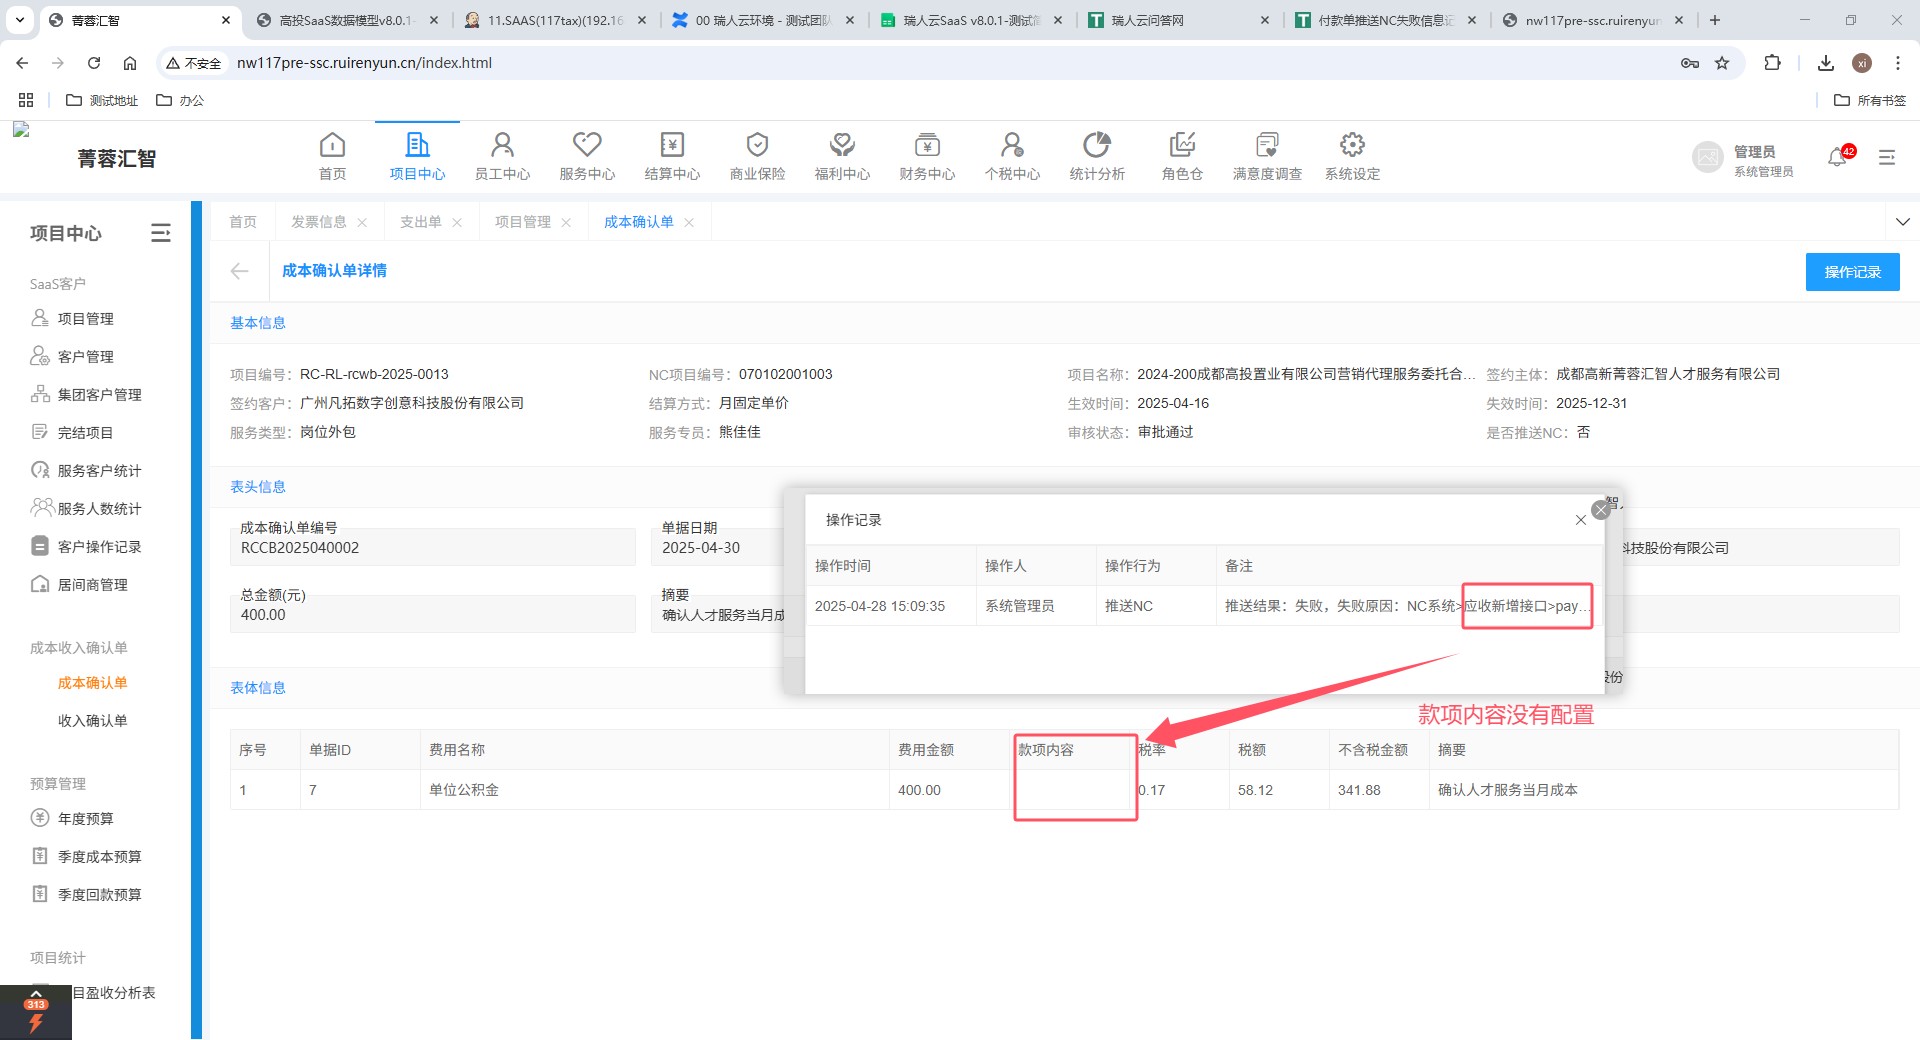Close the 成本确认单 page tab
Screen dimensions: 1920x1040
[689, 223]
